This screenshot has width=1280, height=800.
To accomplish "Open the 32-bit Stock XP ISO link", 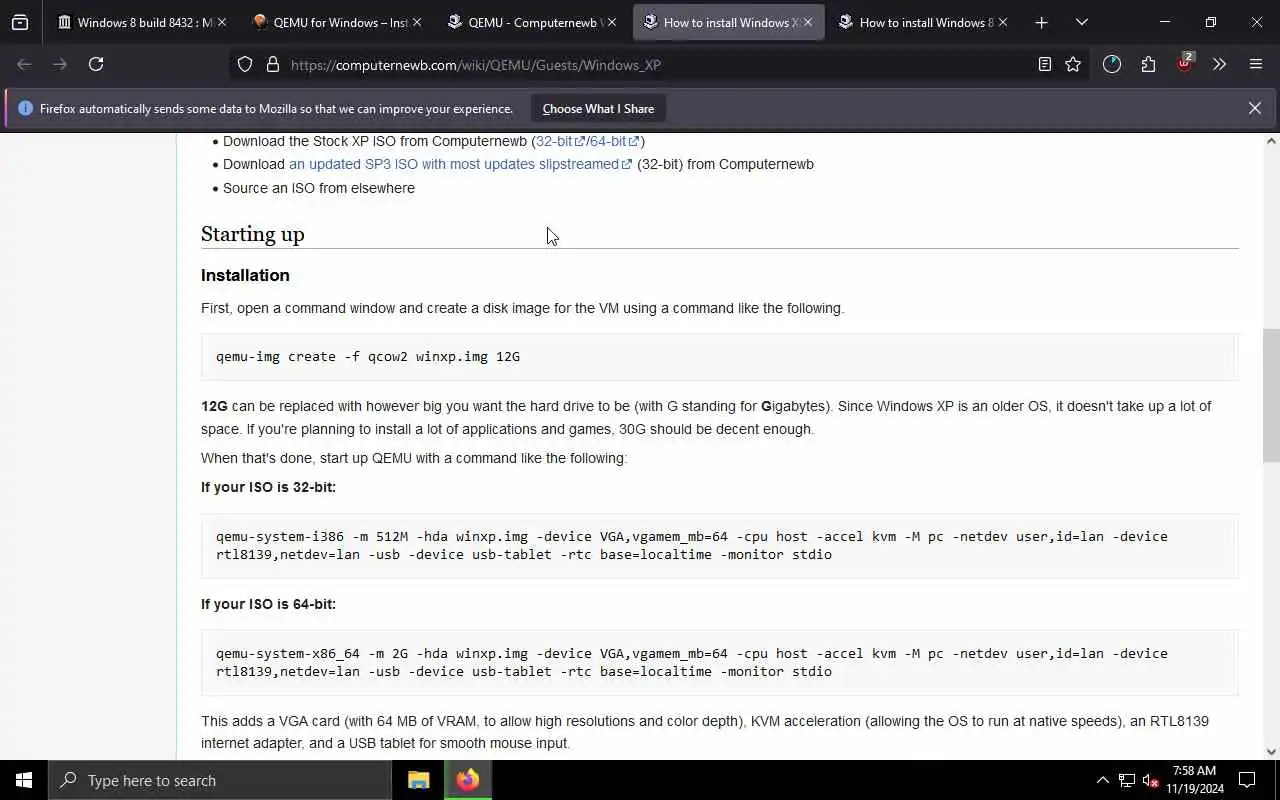I will (560, 141).
